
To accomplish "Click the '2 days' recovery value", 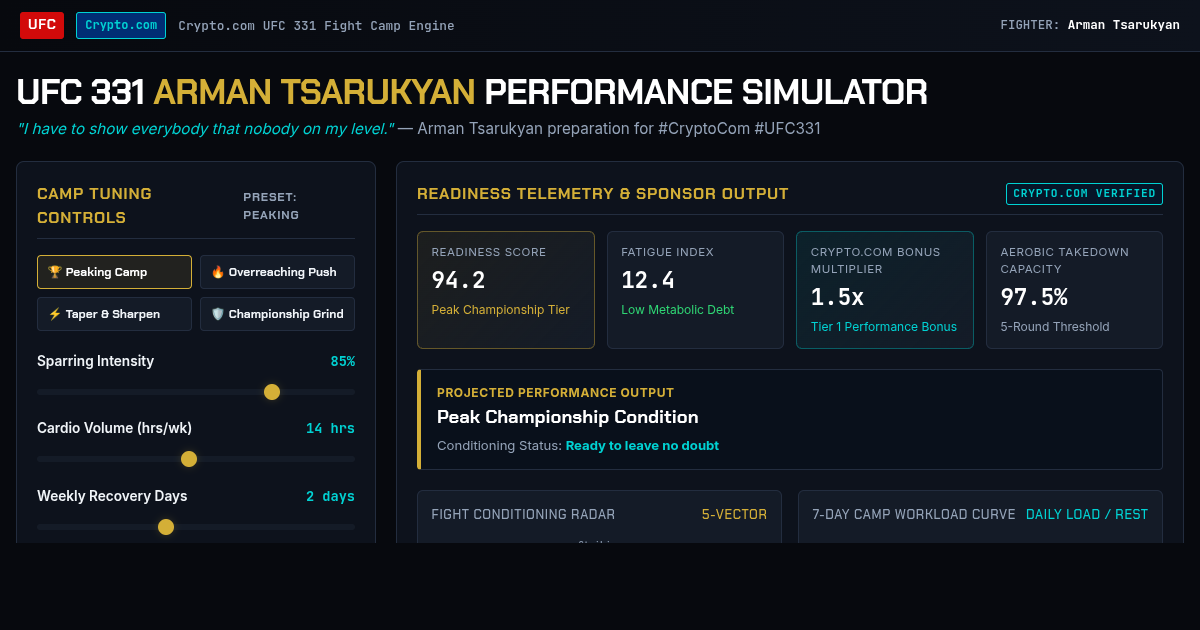I will (330, 497).
